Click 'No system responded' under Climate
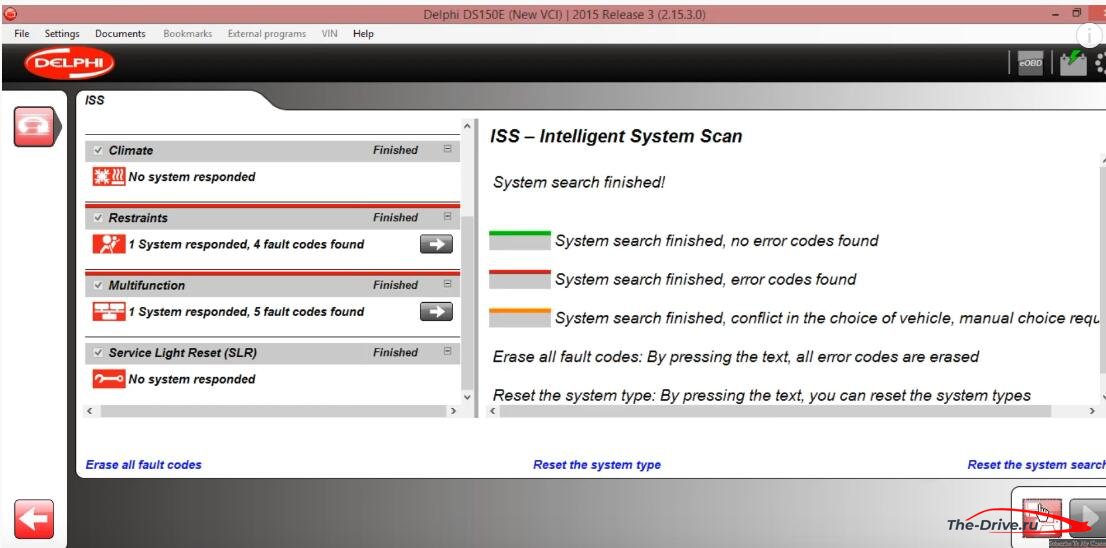 192,177
